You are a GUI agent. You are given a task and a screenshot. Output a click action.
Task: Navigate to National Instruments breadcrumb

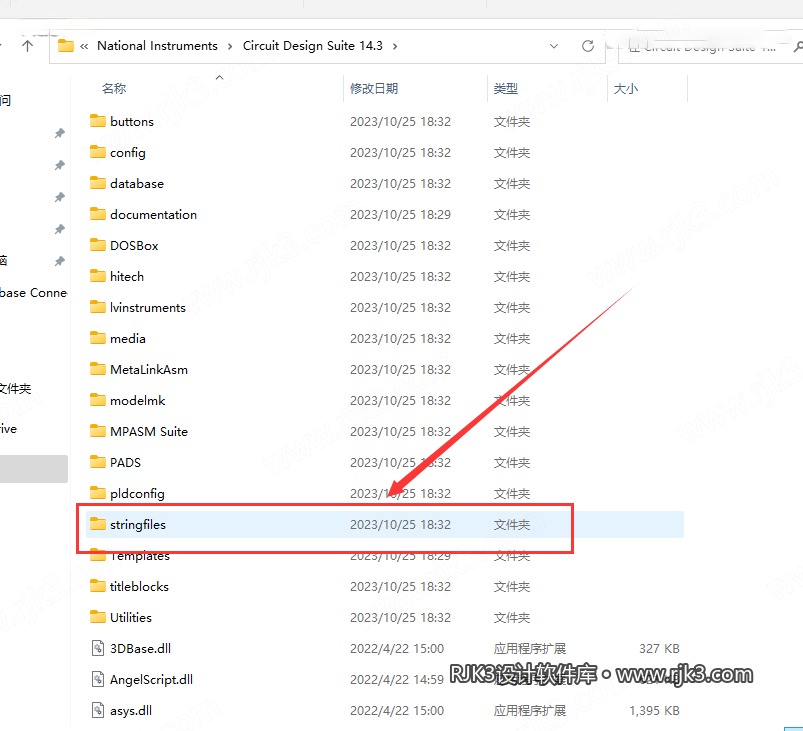pos(157,46)
